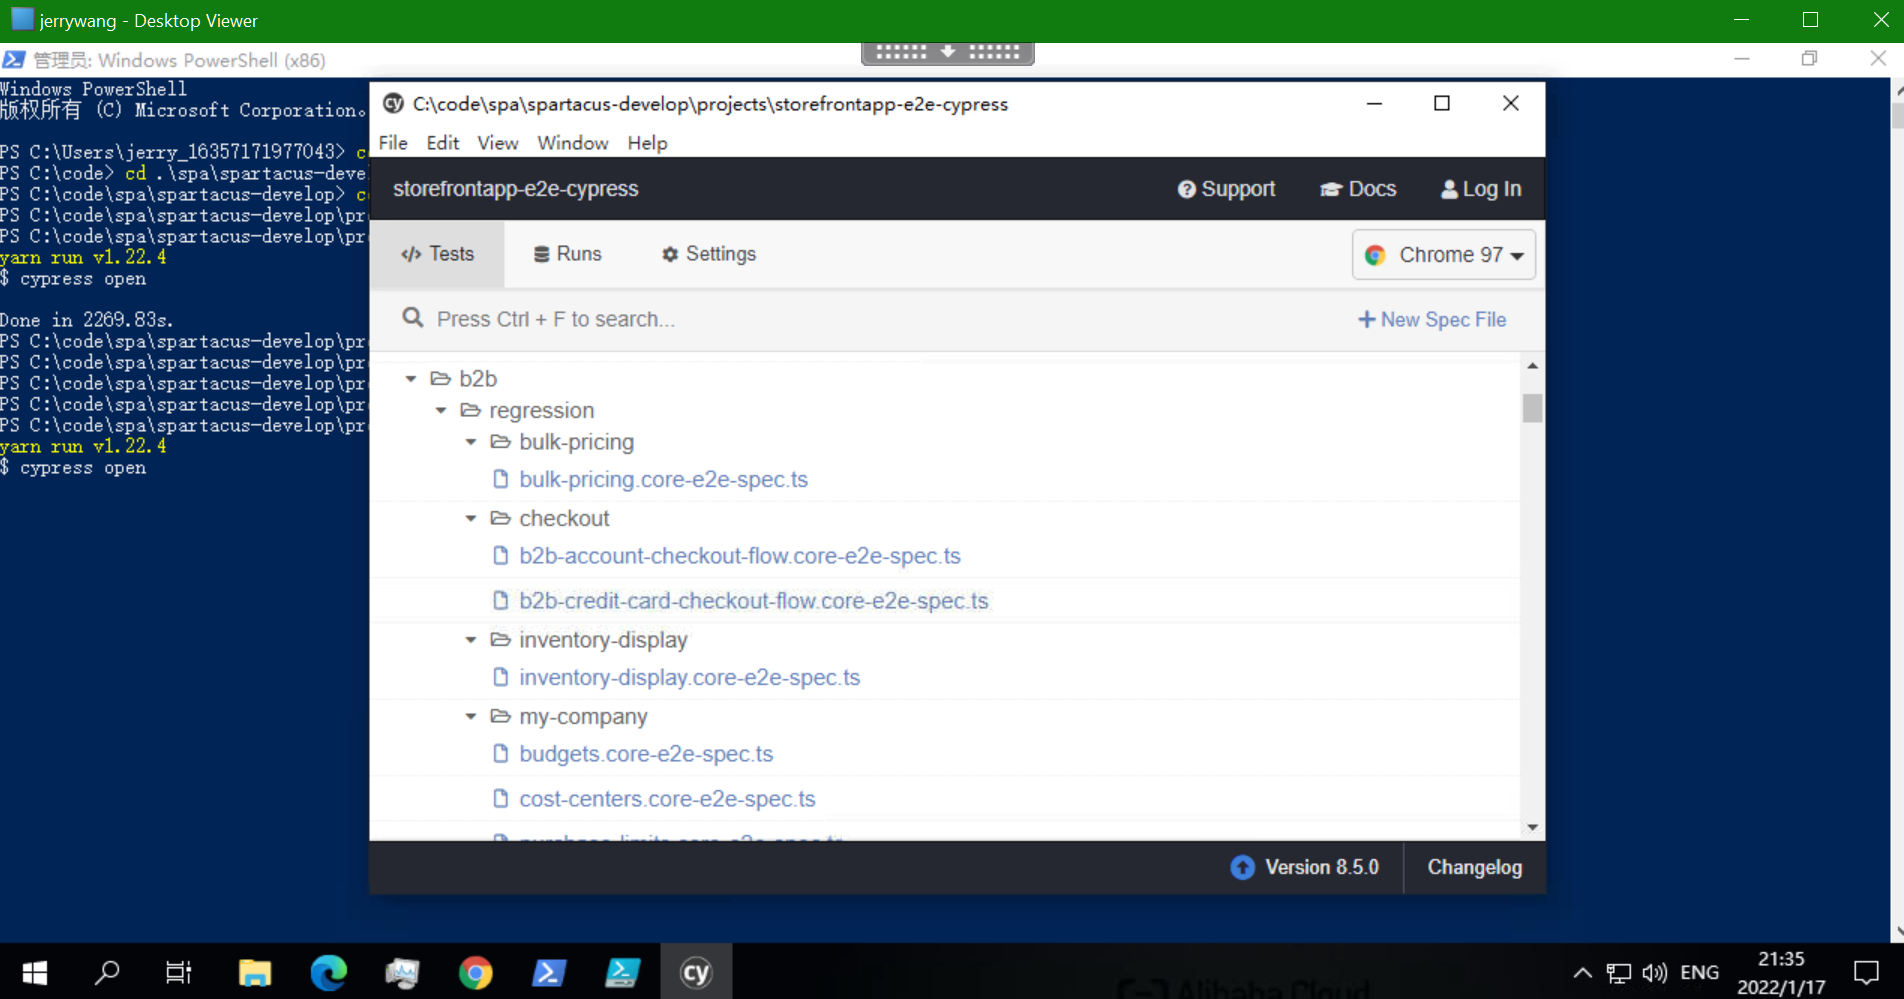Run b2b-account-checkout-flow.core-e2e-spec.ts
Image resolution: width=1904 pixels, height=999 pixels.
click(x=740, y=556)
